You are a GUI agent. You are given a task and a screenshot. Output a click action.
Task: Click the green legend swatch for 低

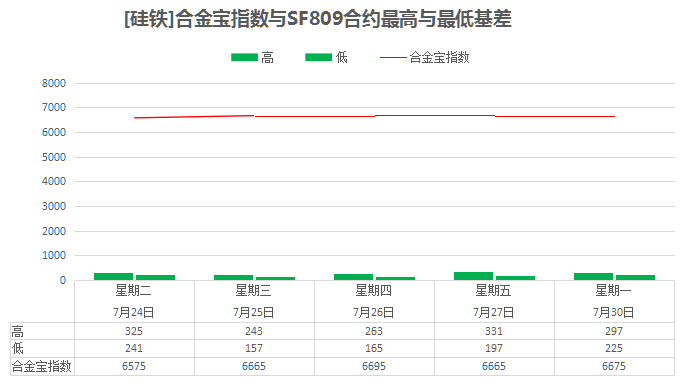318,57
